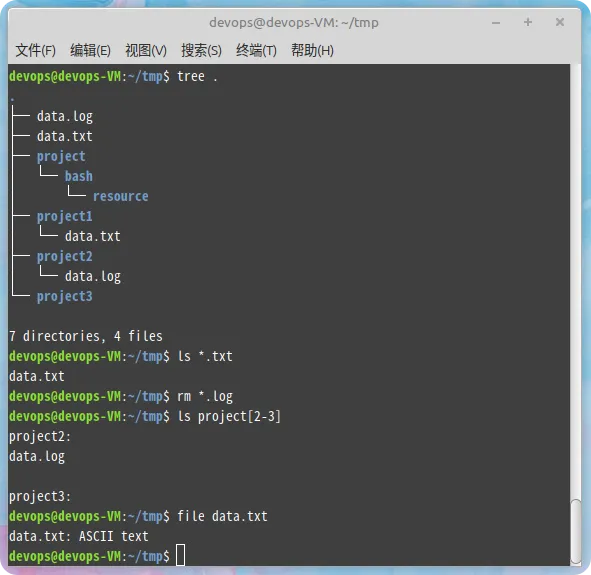Viewport: 591px width, 575px height.
Task: Open the 文件(F) menu
Action: tap(35, 50)
